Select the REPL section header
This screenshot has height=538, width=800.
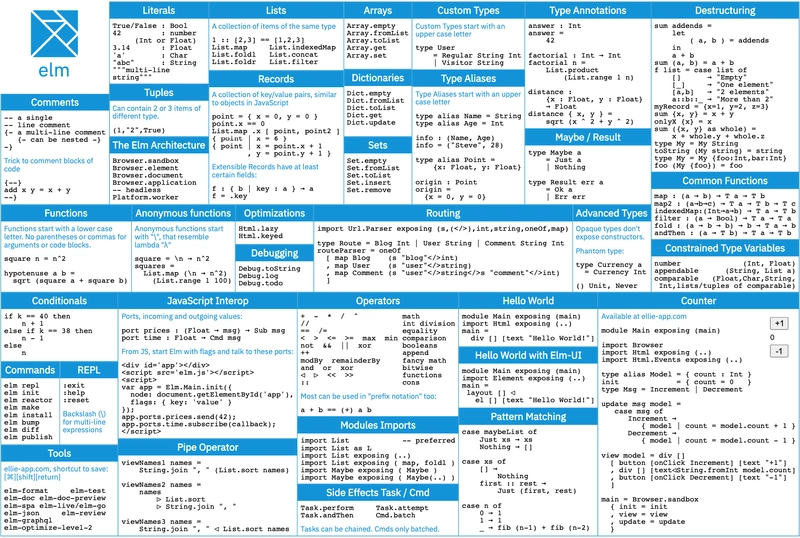[x=89, y=370]
